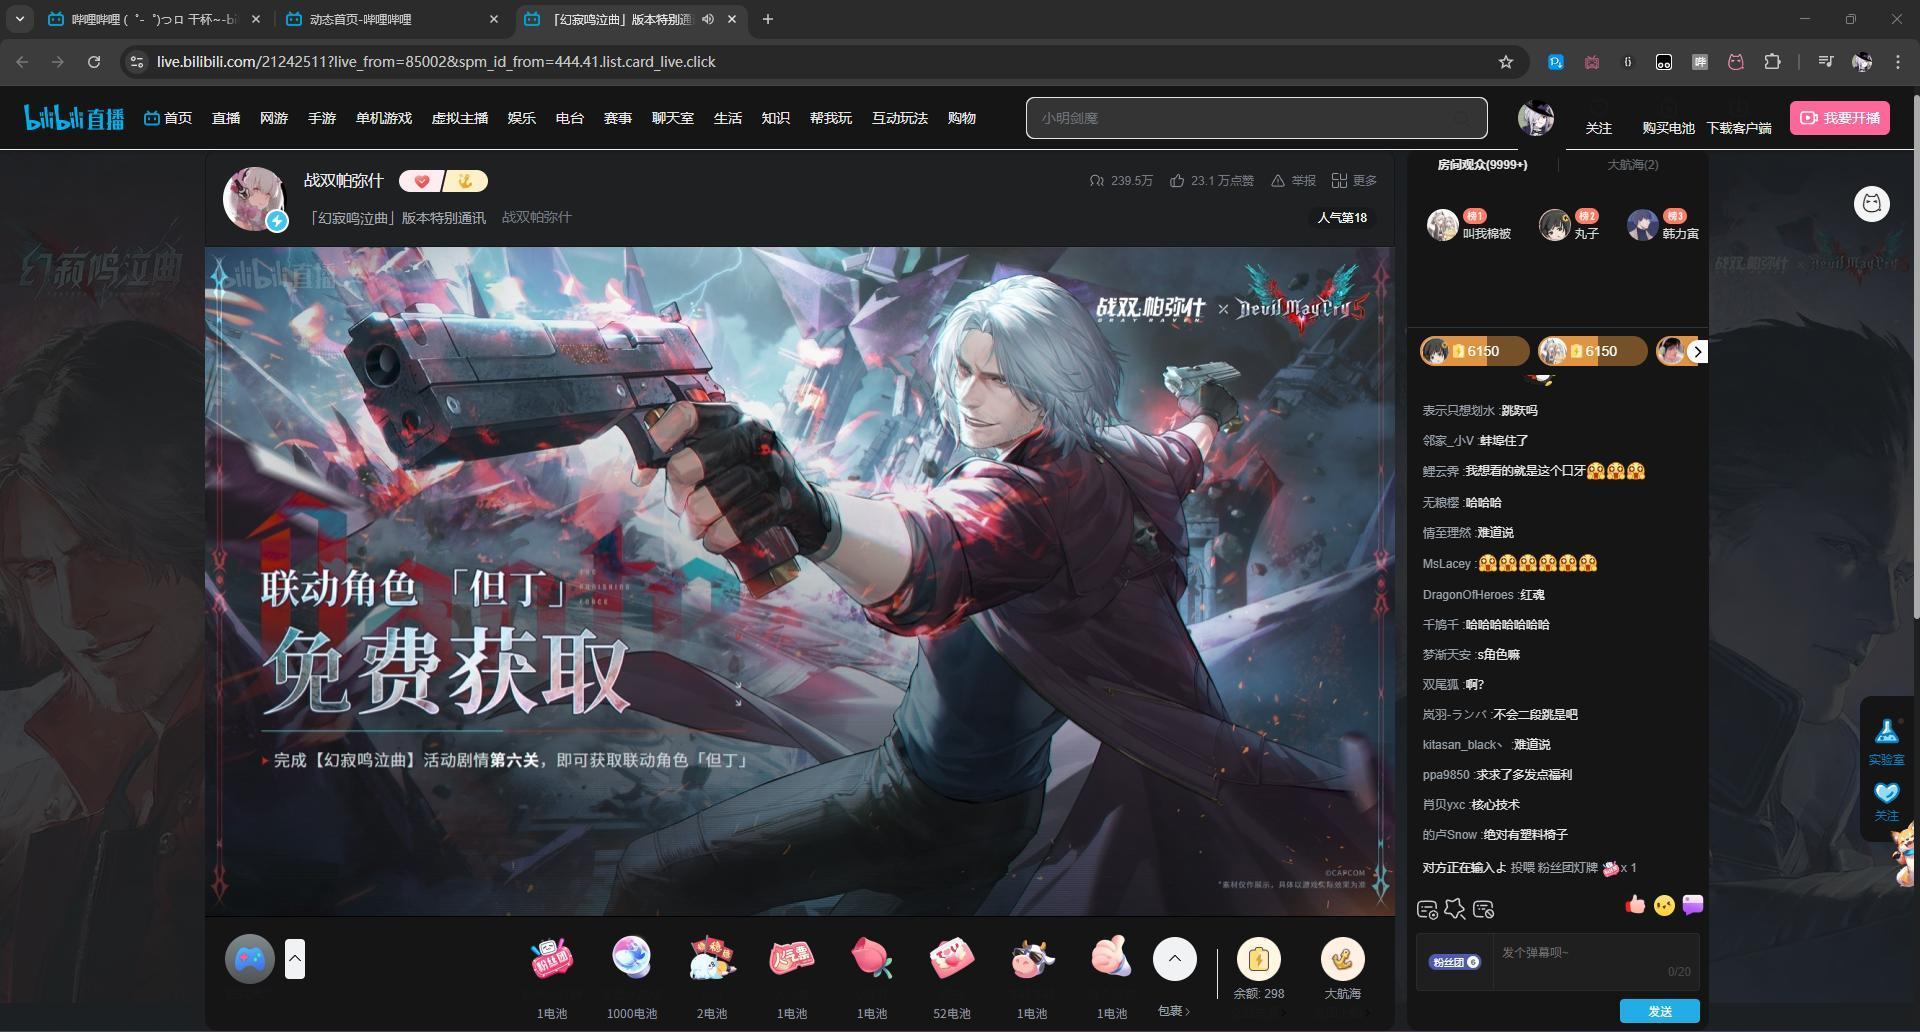Open the cat assistant icon

tap(1872, 204)
